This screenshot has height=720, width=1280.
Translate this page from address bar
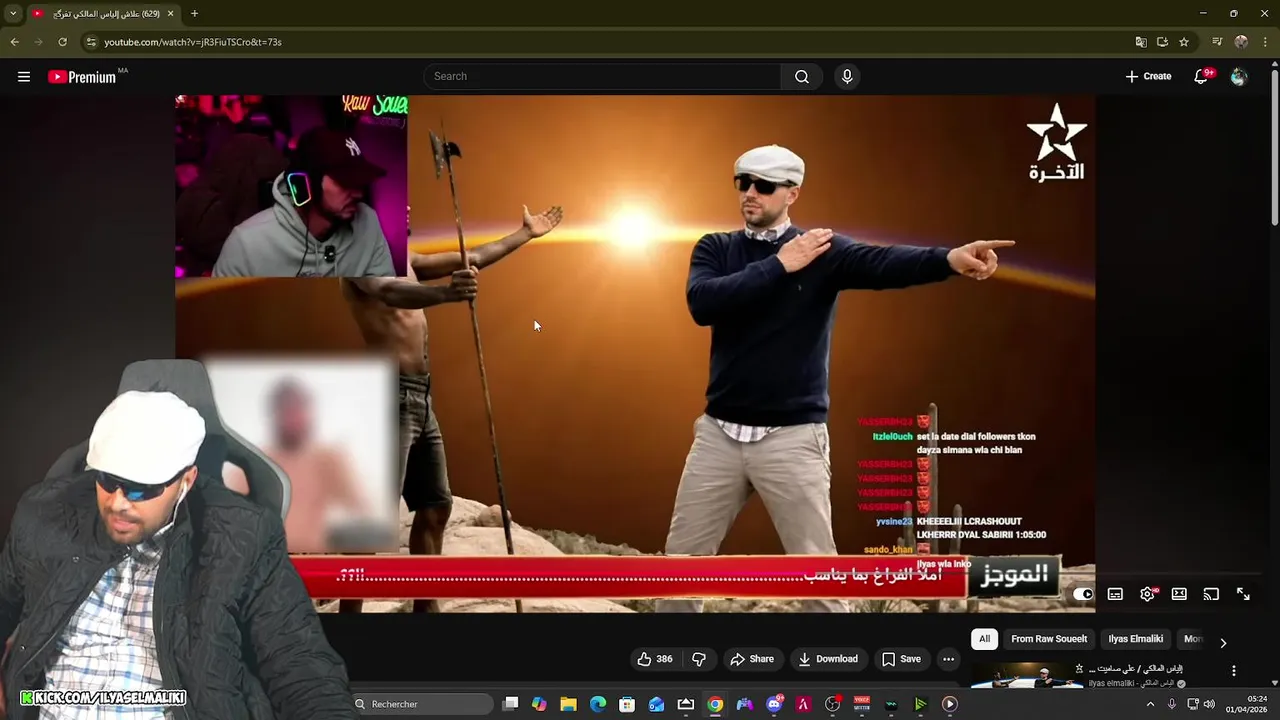[1141, 42]
